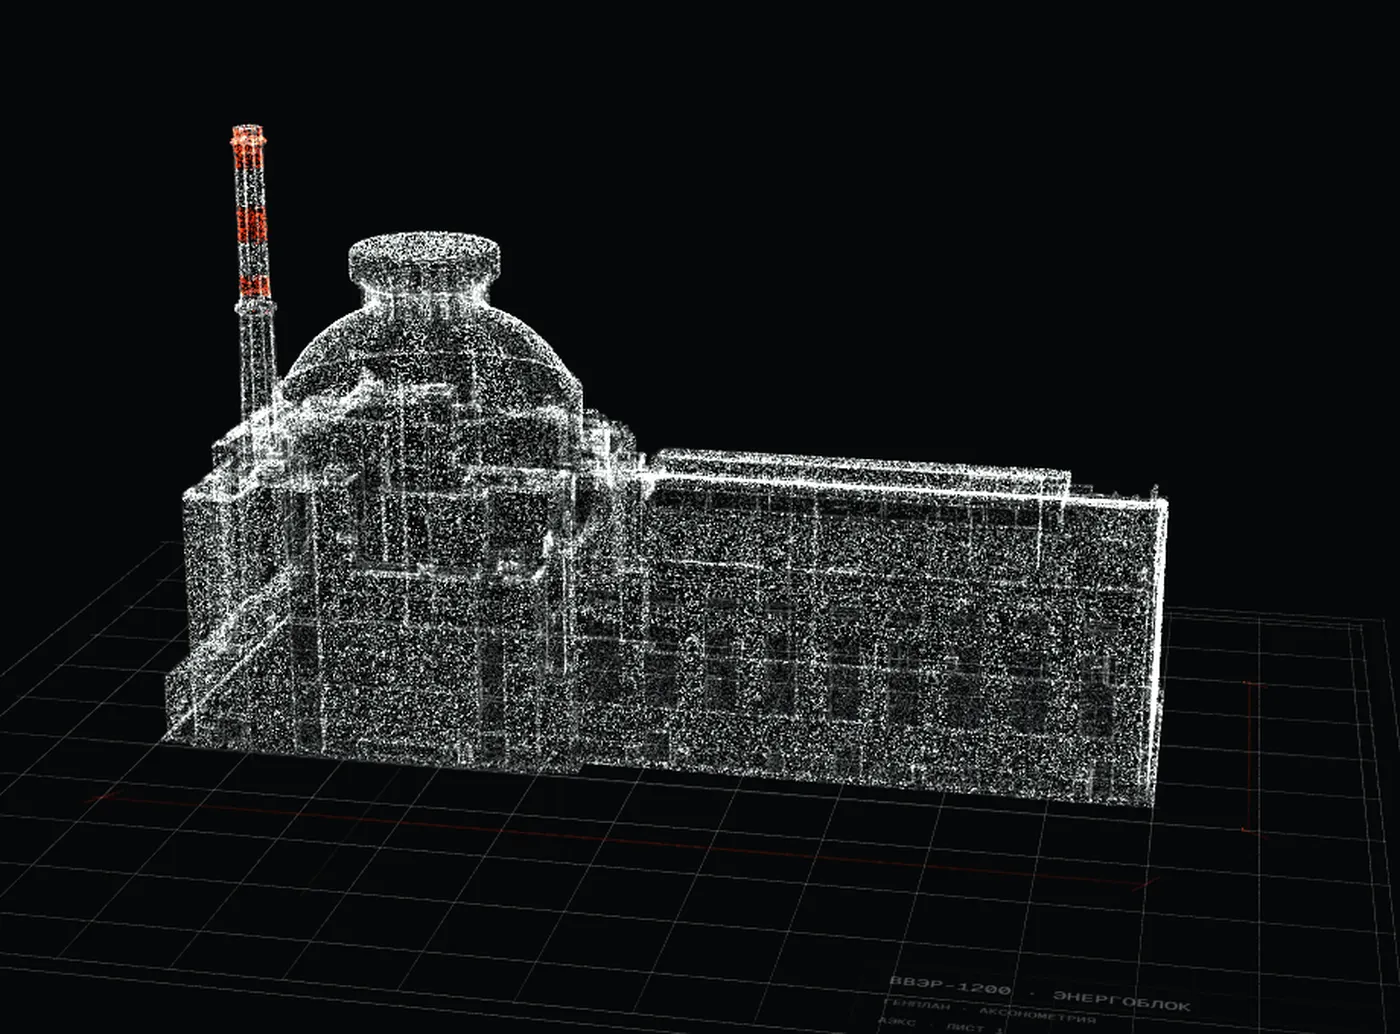This screenshot has width=1400, height=1034.
Task: Click the АКСОНОМЕТРИЯ caption text
Action: click(1037, 1013)
